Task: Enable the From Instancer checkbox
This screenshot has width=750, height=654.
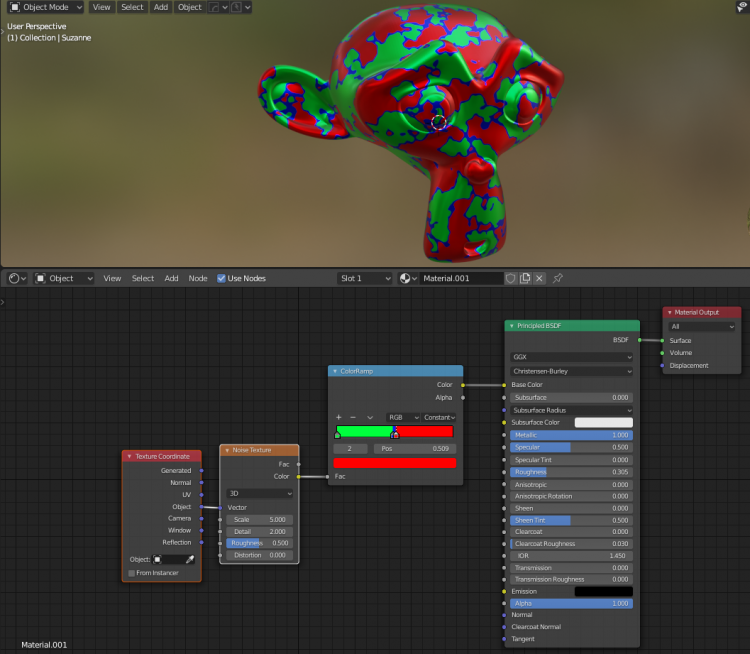Action: click(132, 573)
